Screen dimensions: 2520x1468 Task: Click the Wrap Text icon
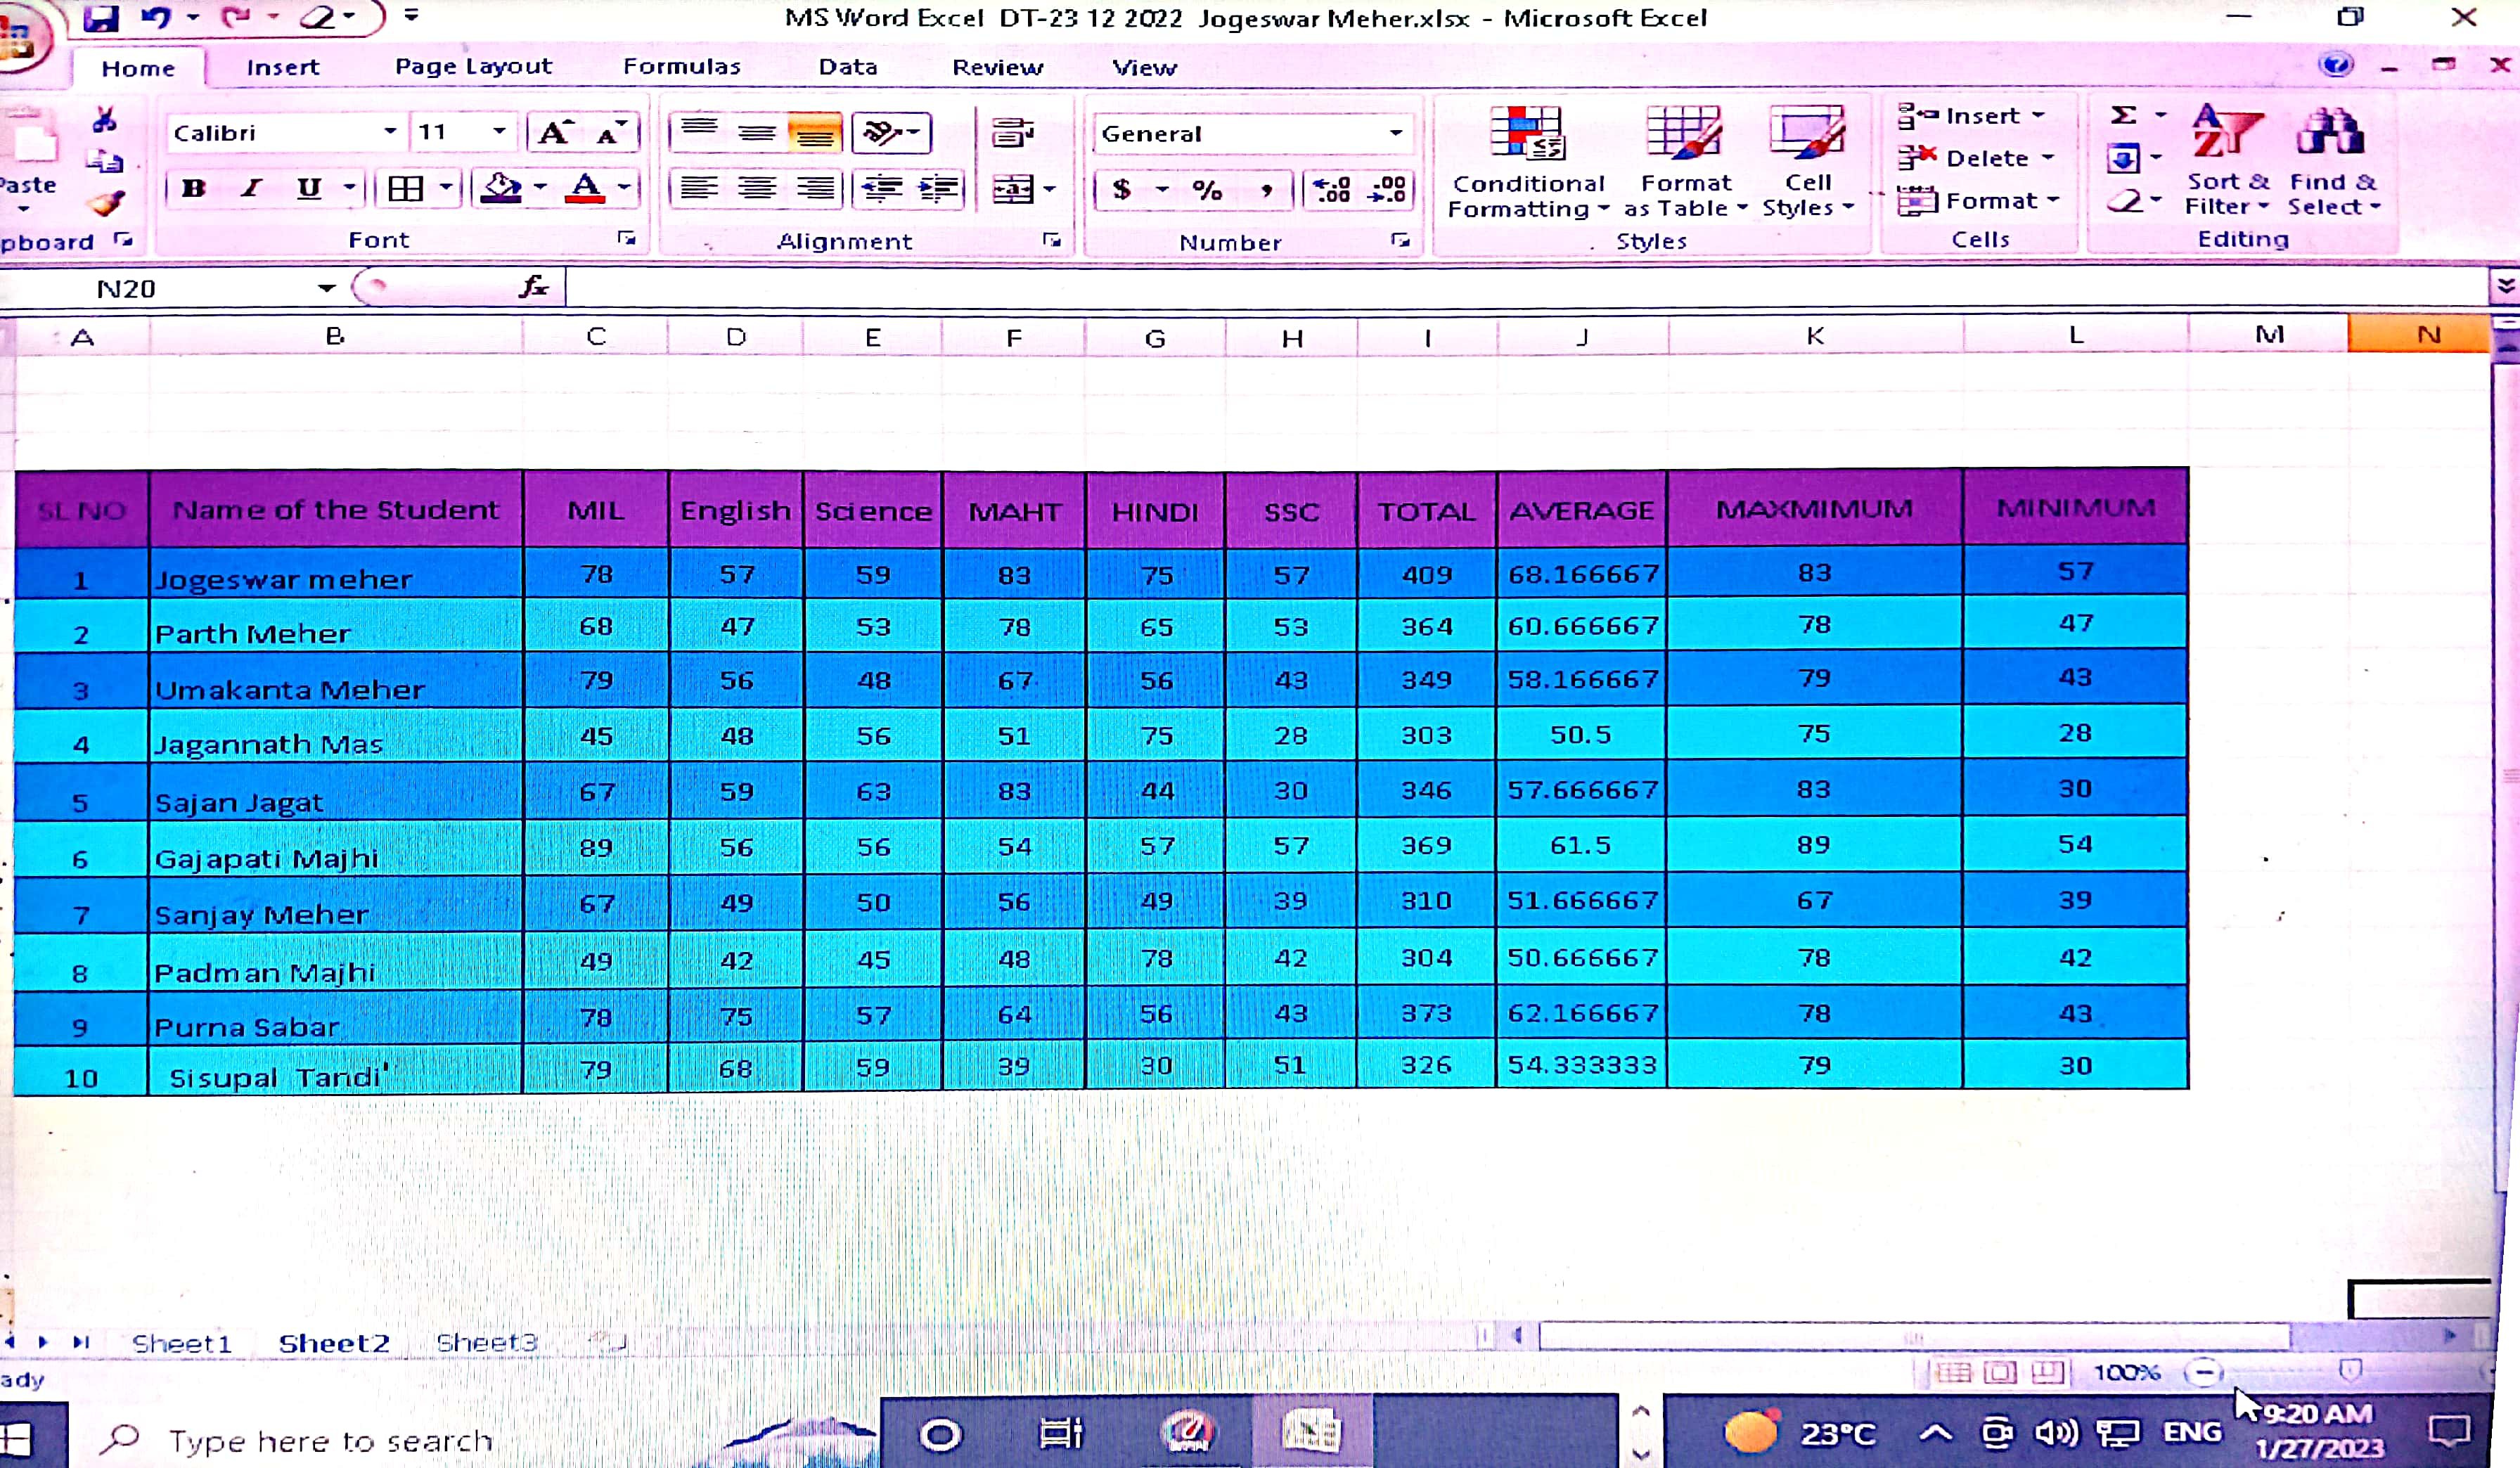[x=1012, y=132]
